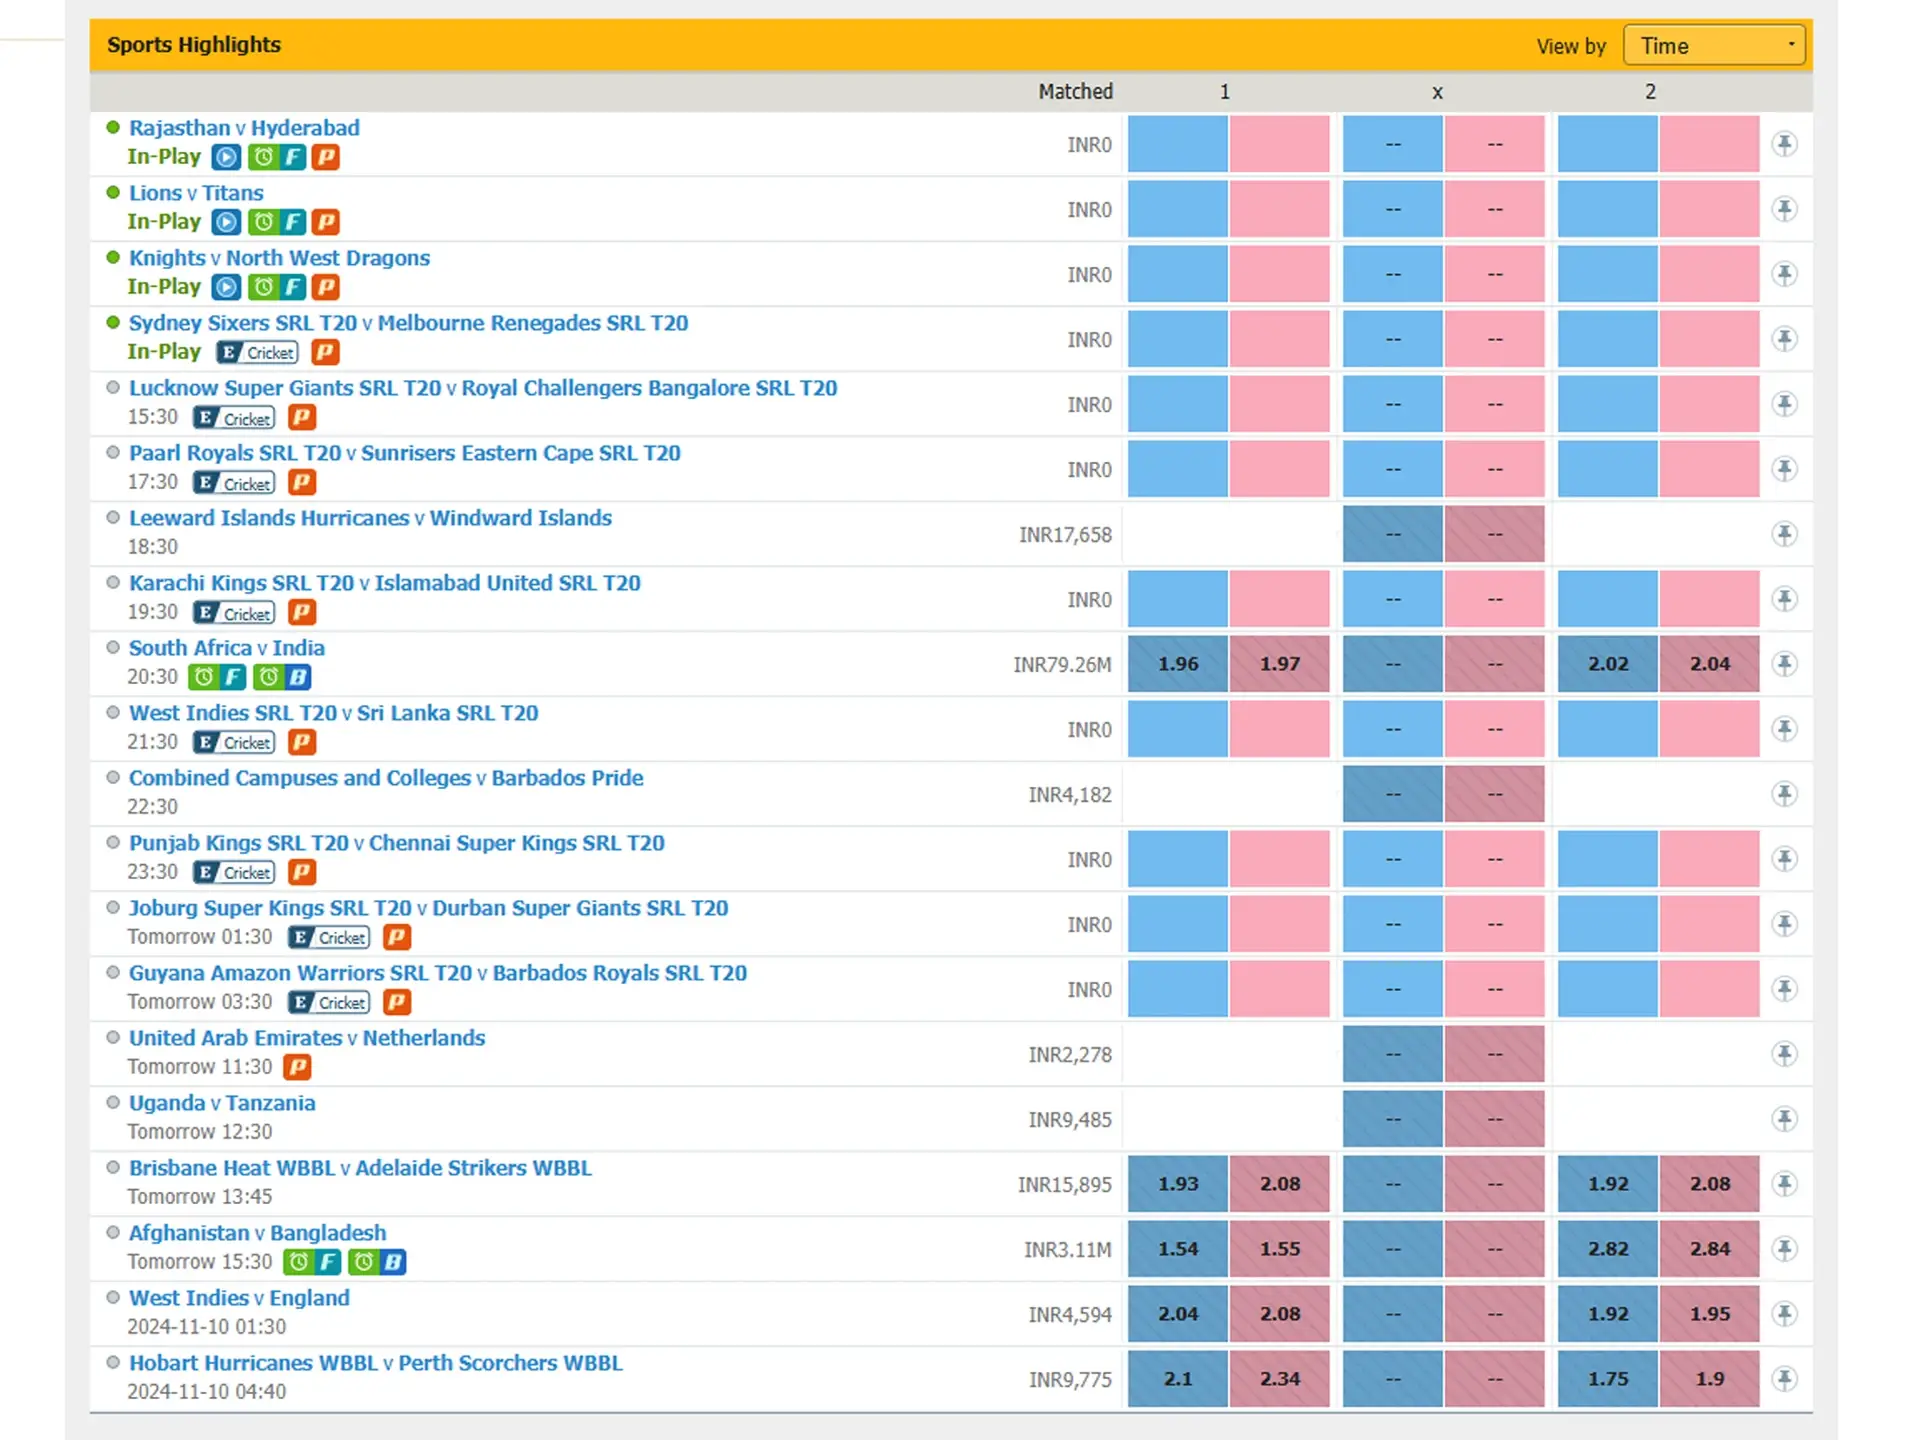Image resolution: width=1920 pixels, height=1440 pixels.
Task: Lay South Africa at 1.97 odds
Action: (1280, 664)
